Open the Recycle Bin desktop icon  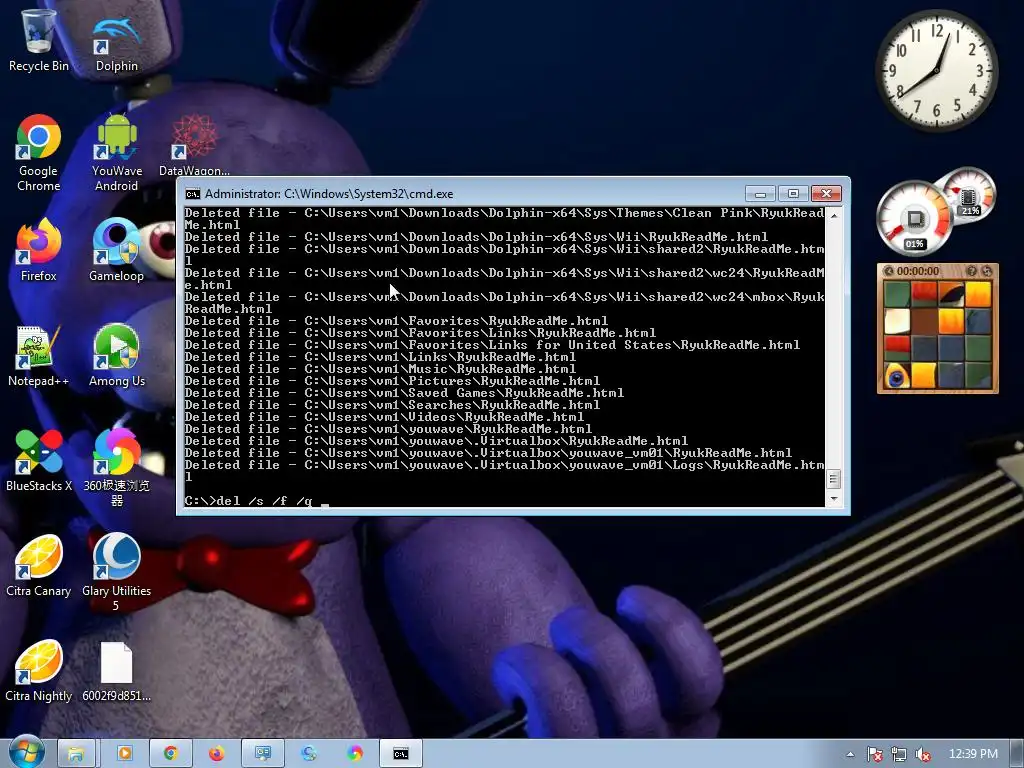[38, 39]
